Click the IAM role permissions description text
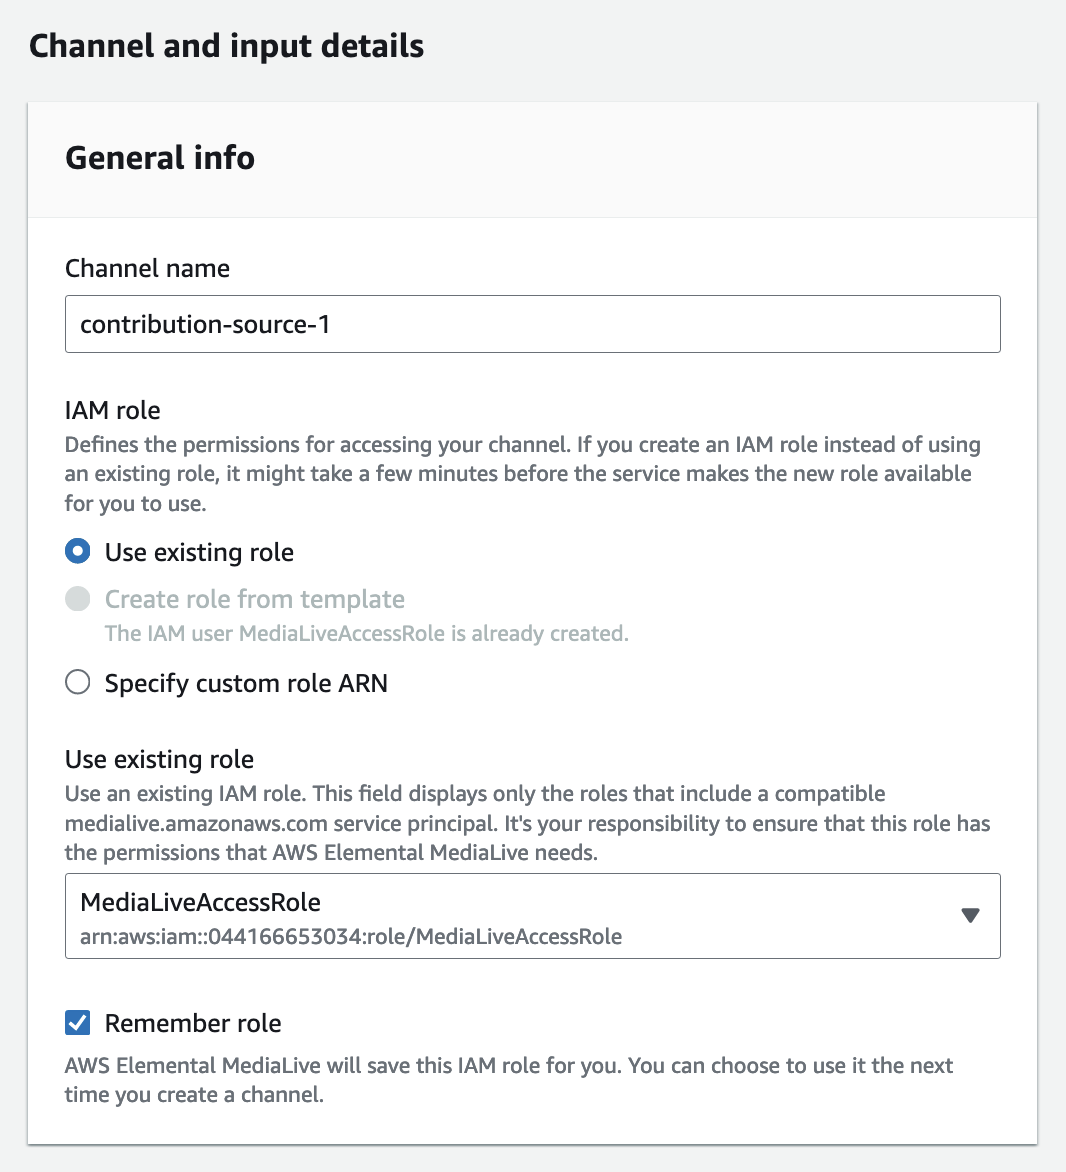The image size is (1066, 1172). tap(522, 474)
